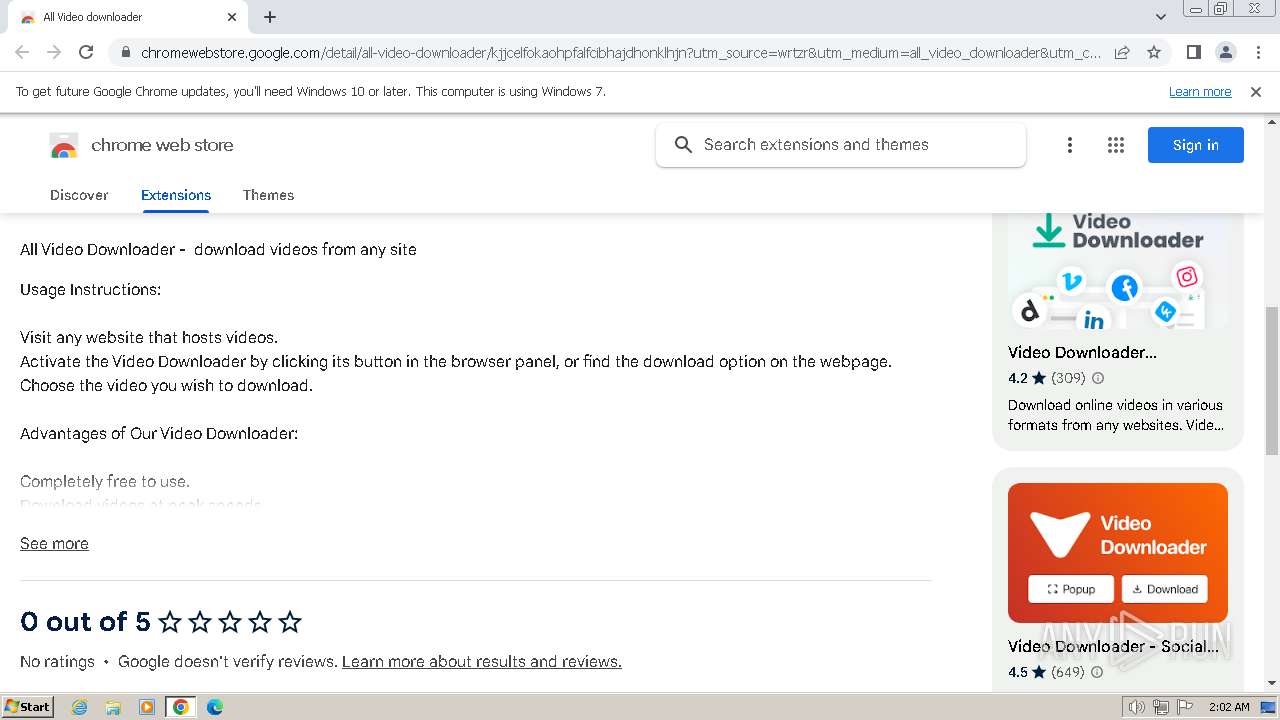Viewport: 1280px width, 720px height.
Task: Open the Google apps grid
Action: pos(1116,145)
